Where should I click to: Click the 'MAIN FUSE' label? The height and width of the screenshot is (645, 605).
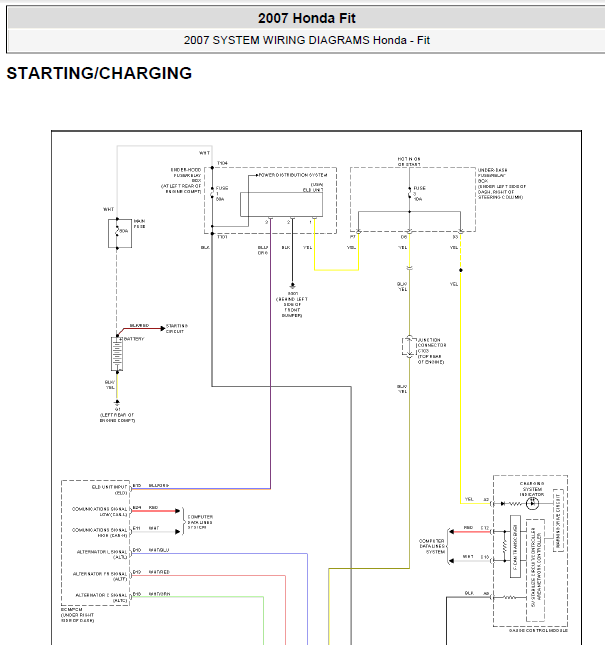pos(139,224)
